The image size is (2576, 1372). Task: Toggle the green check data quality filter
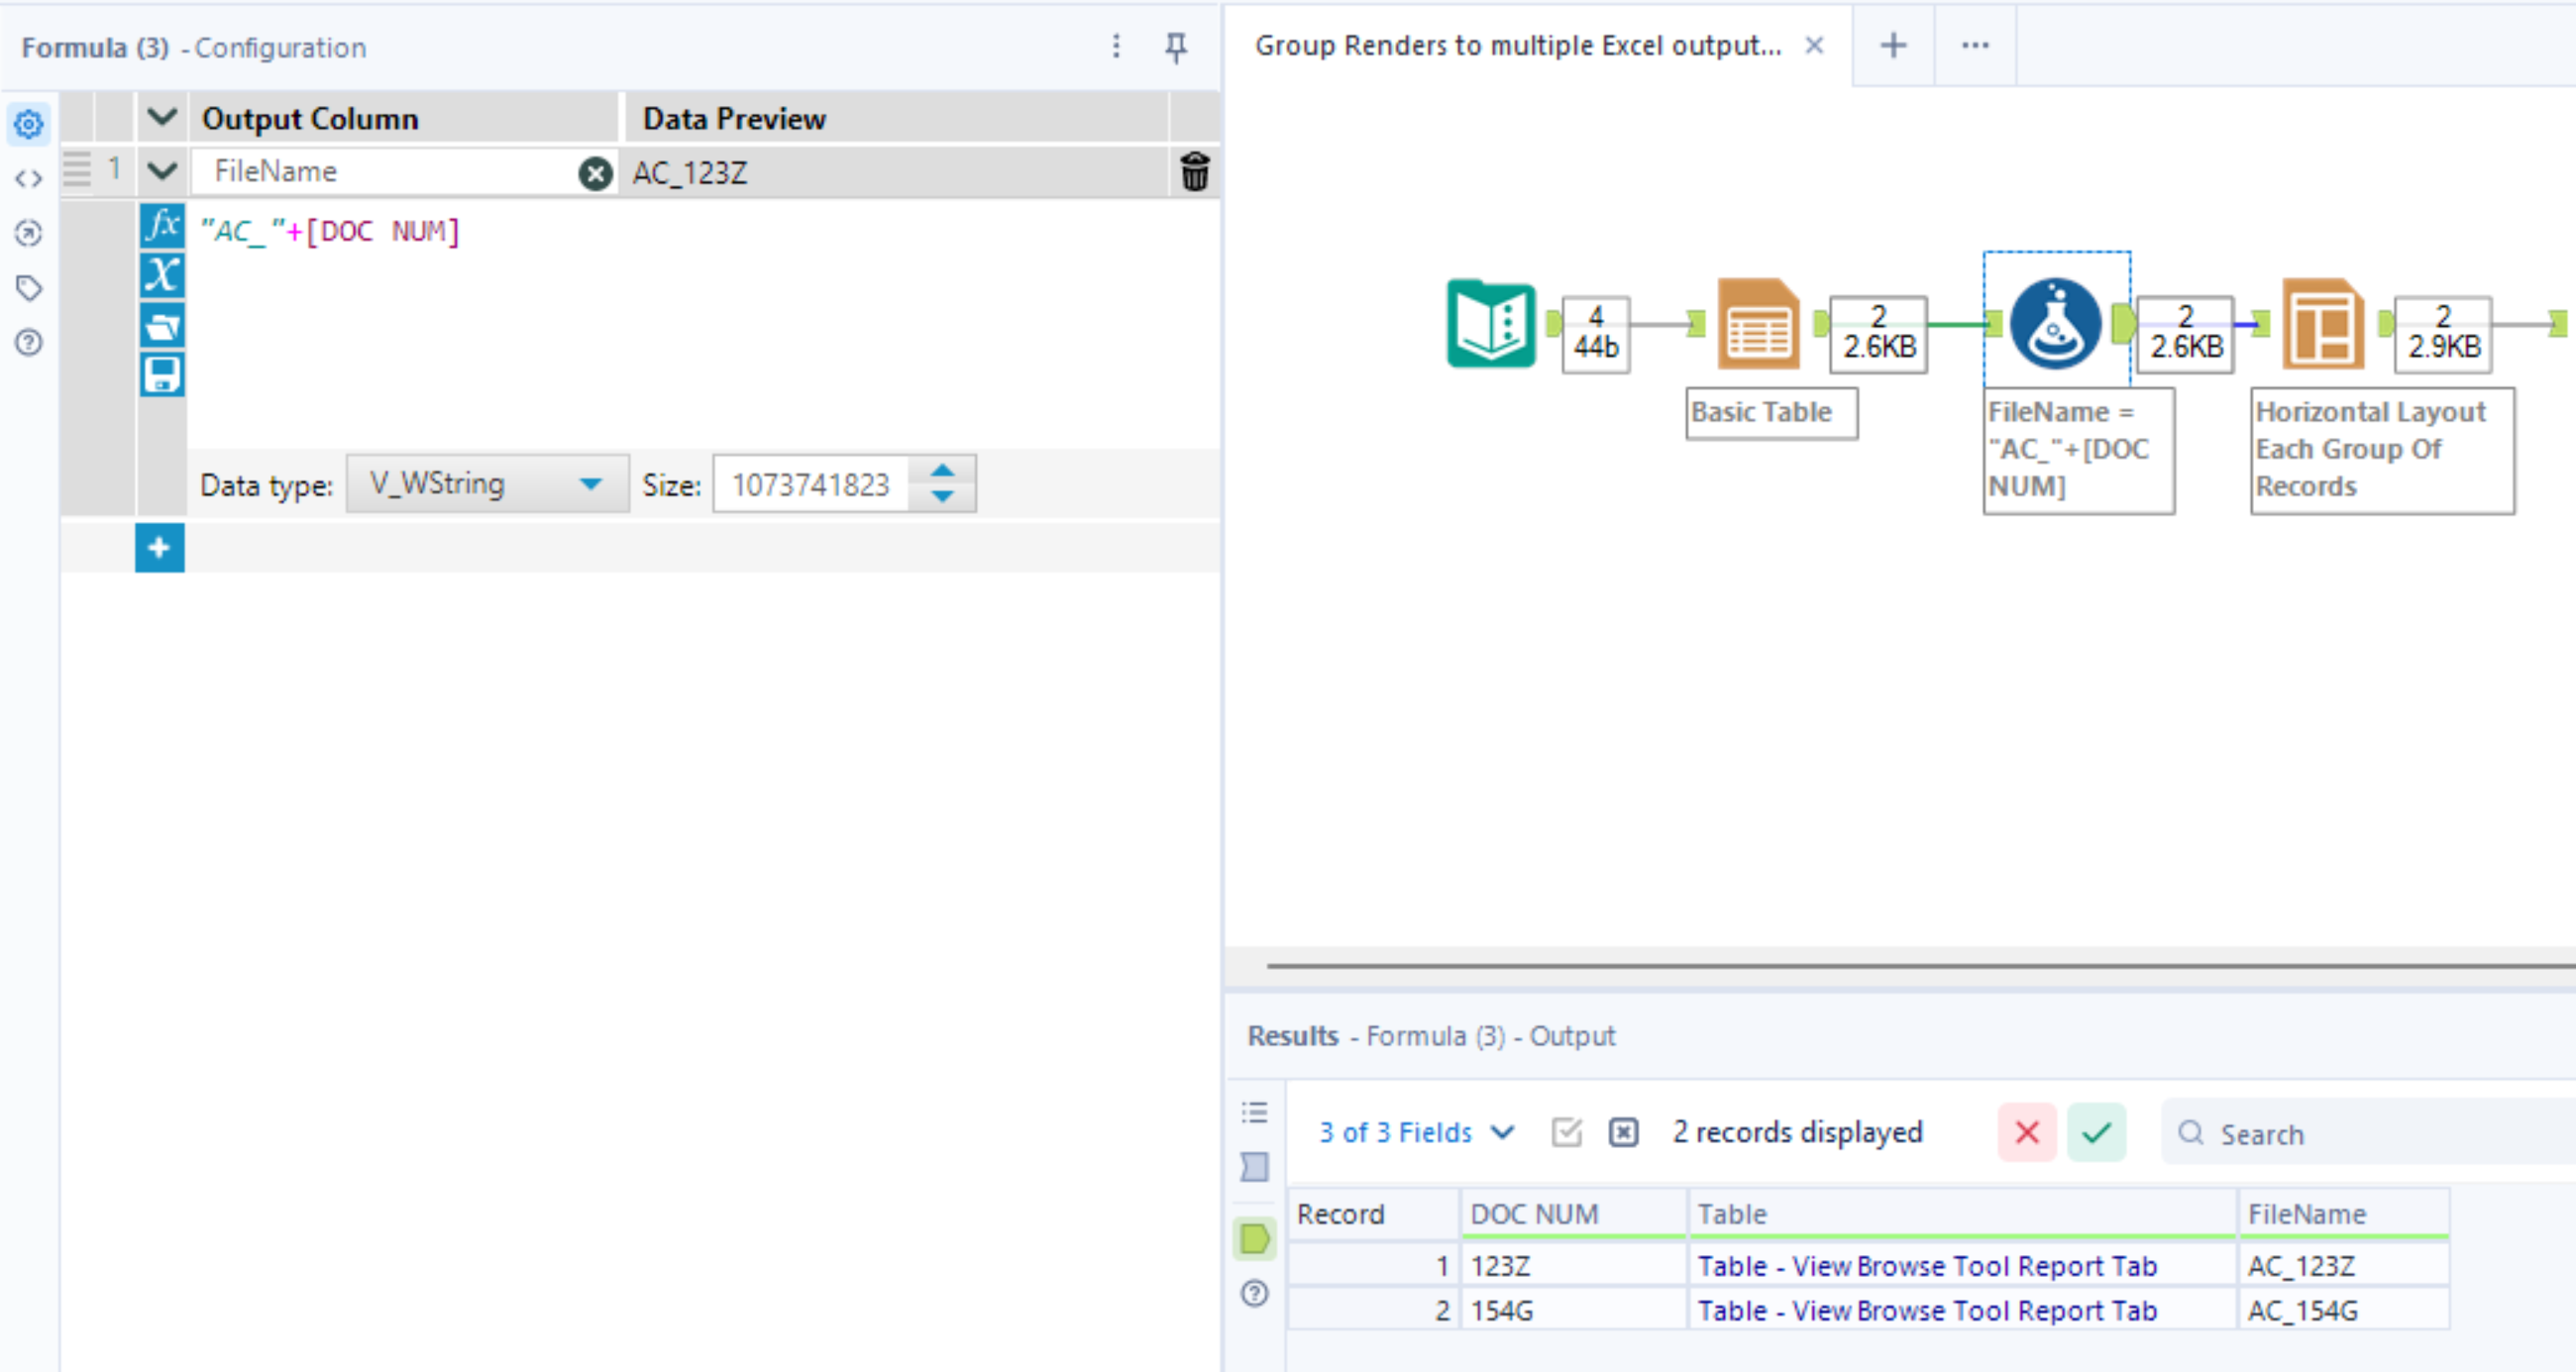(x=2096, y=1132)
